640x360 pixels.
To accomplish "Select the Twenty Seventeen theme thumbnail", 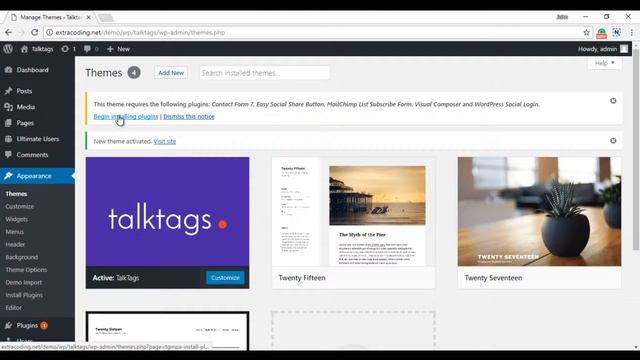I will [x=540, y=212].
